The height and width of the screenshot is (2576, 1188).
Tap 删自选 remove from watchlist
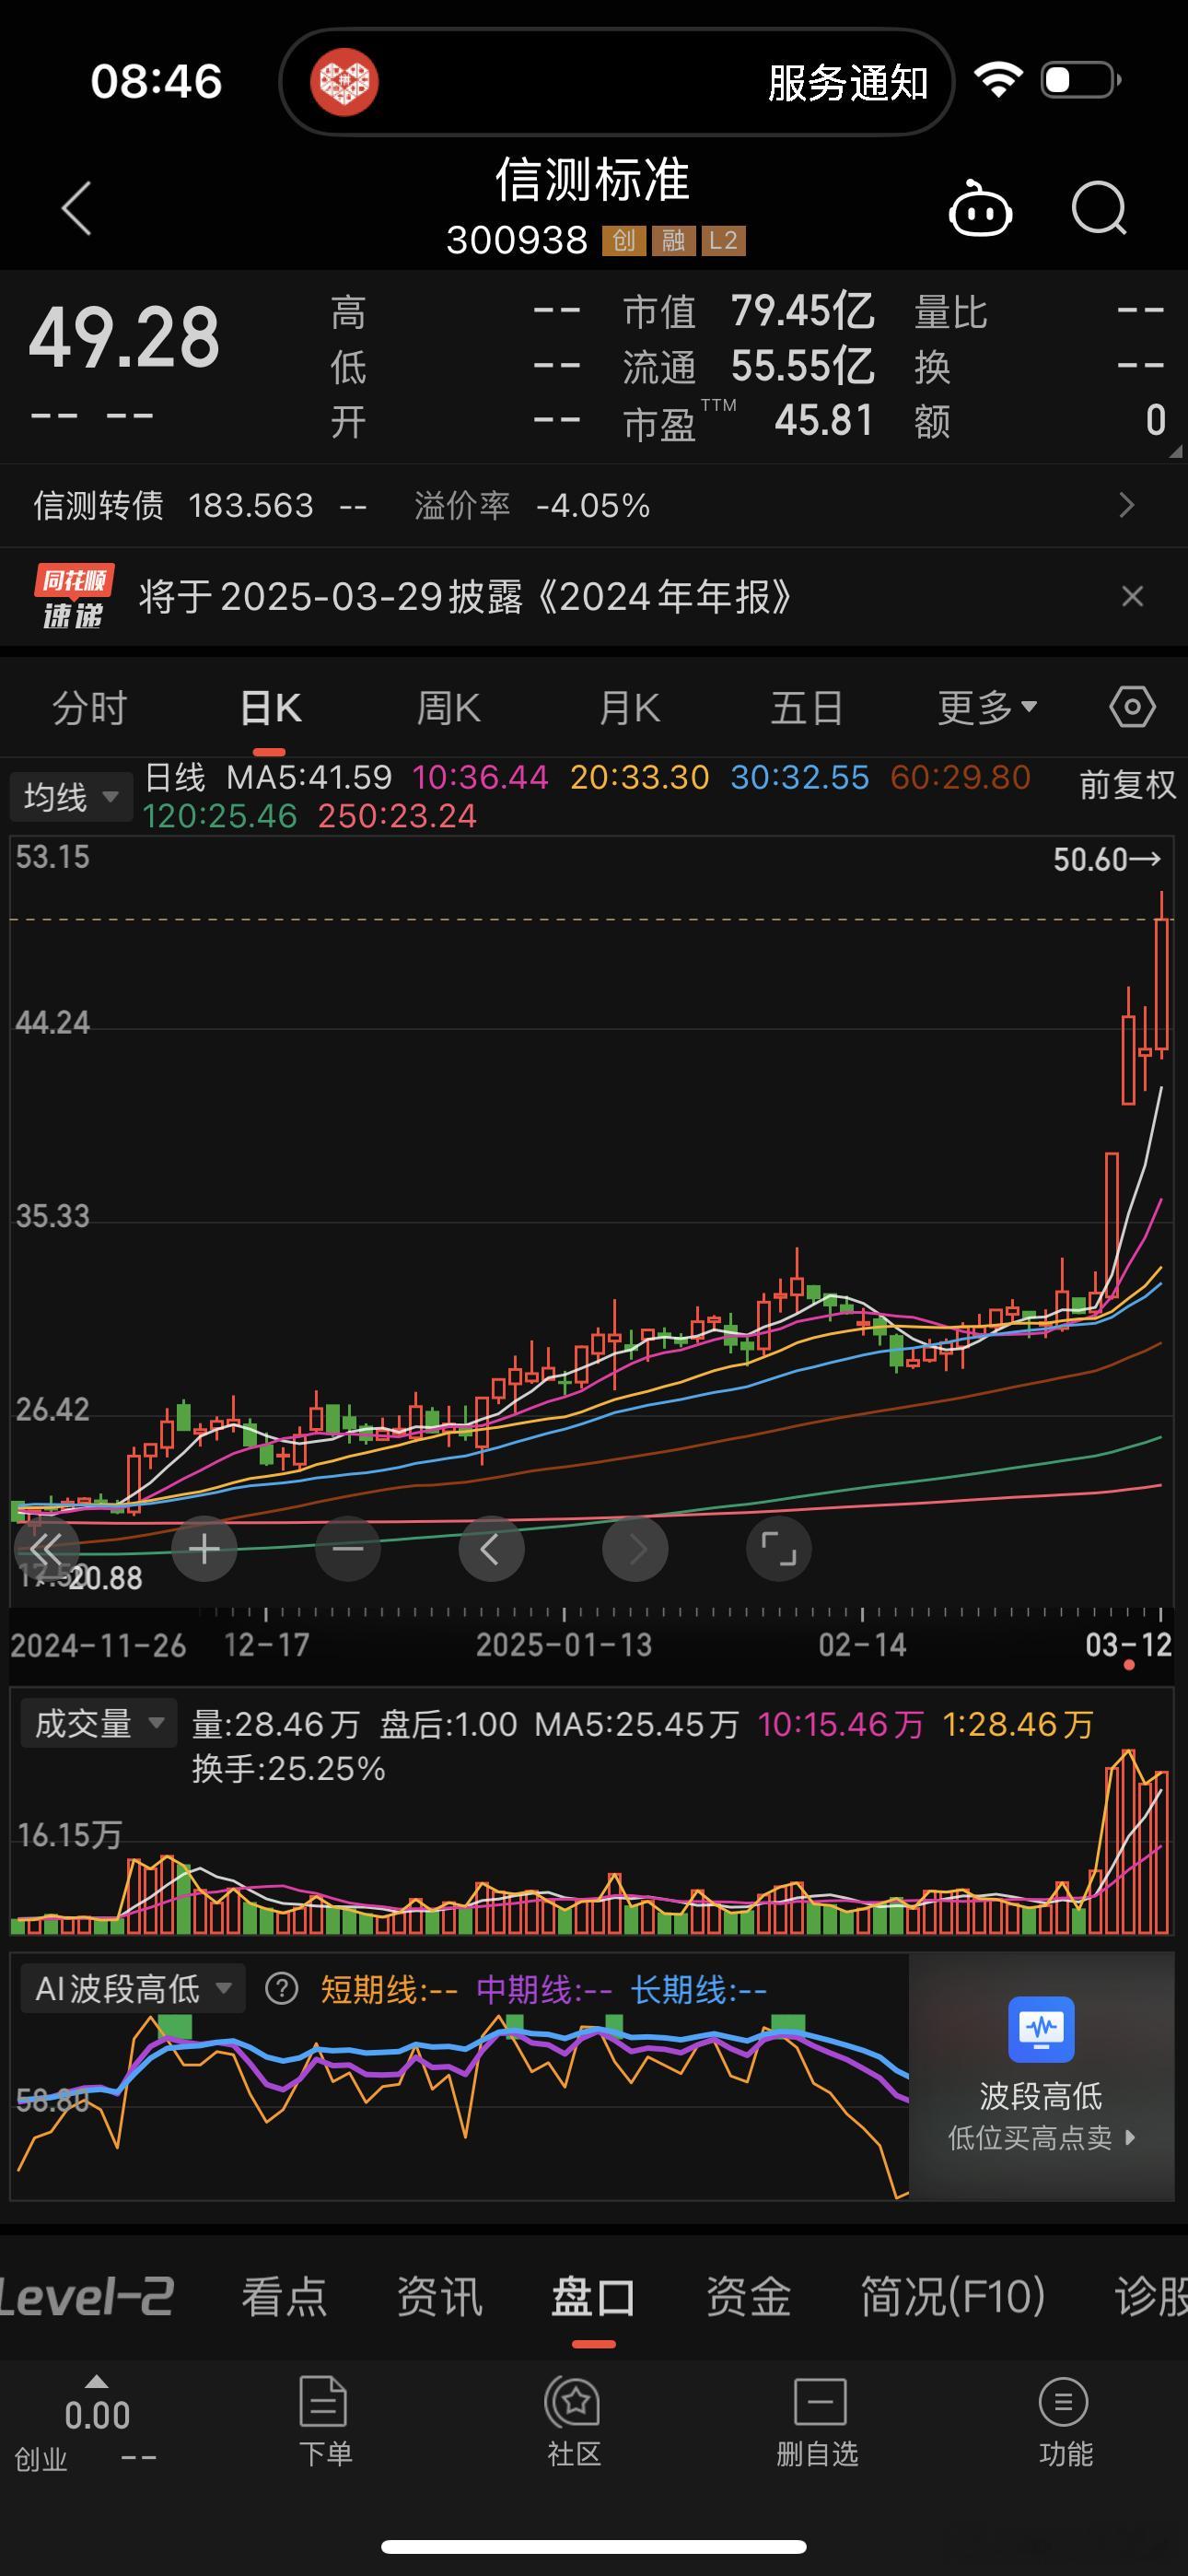pos(819,2422)
